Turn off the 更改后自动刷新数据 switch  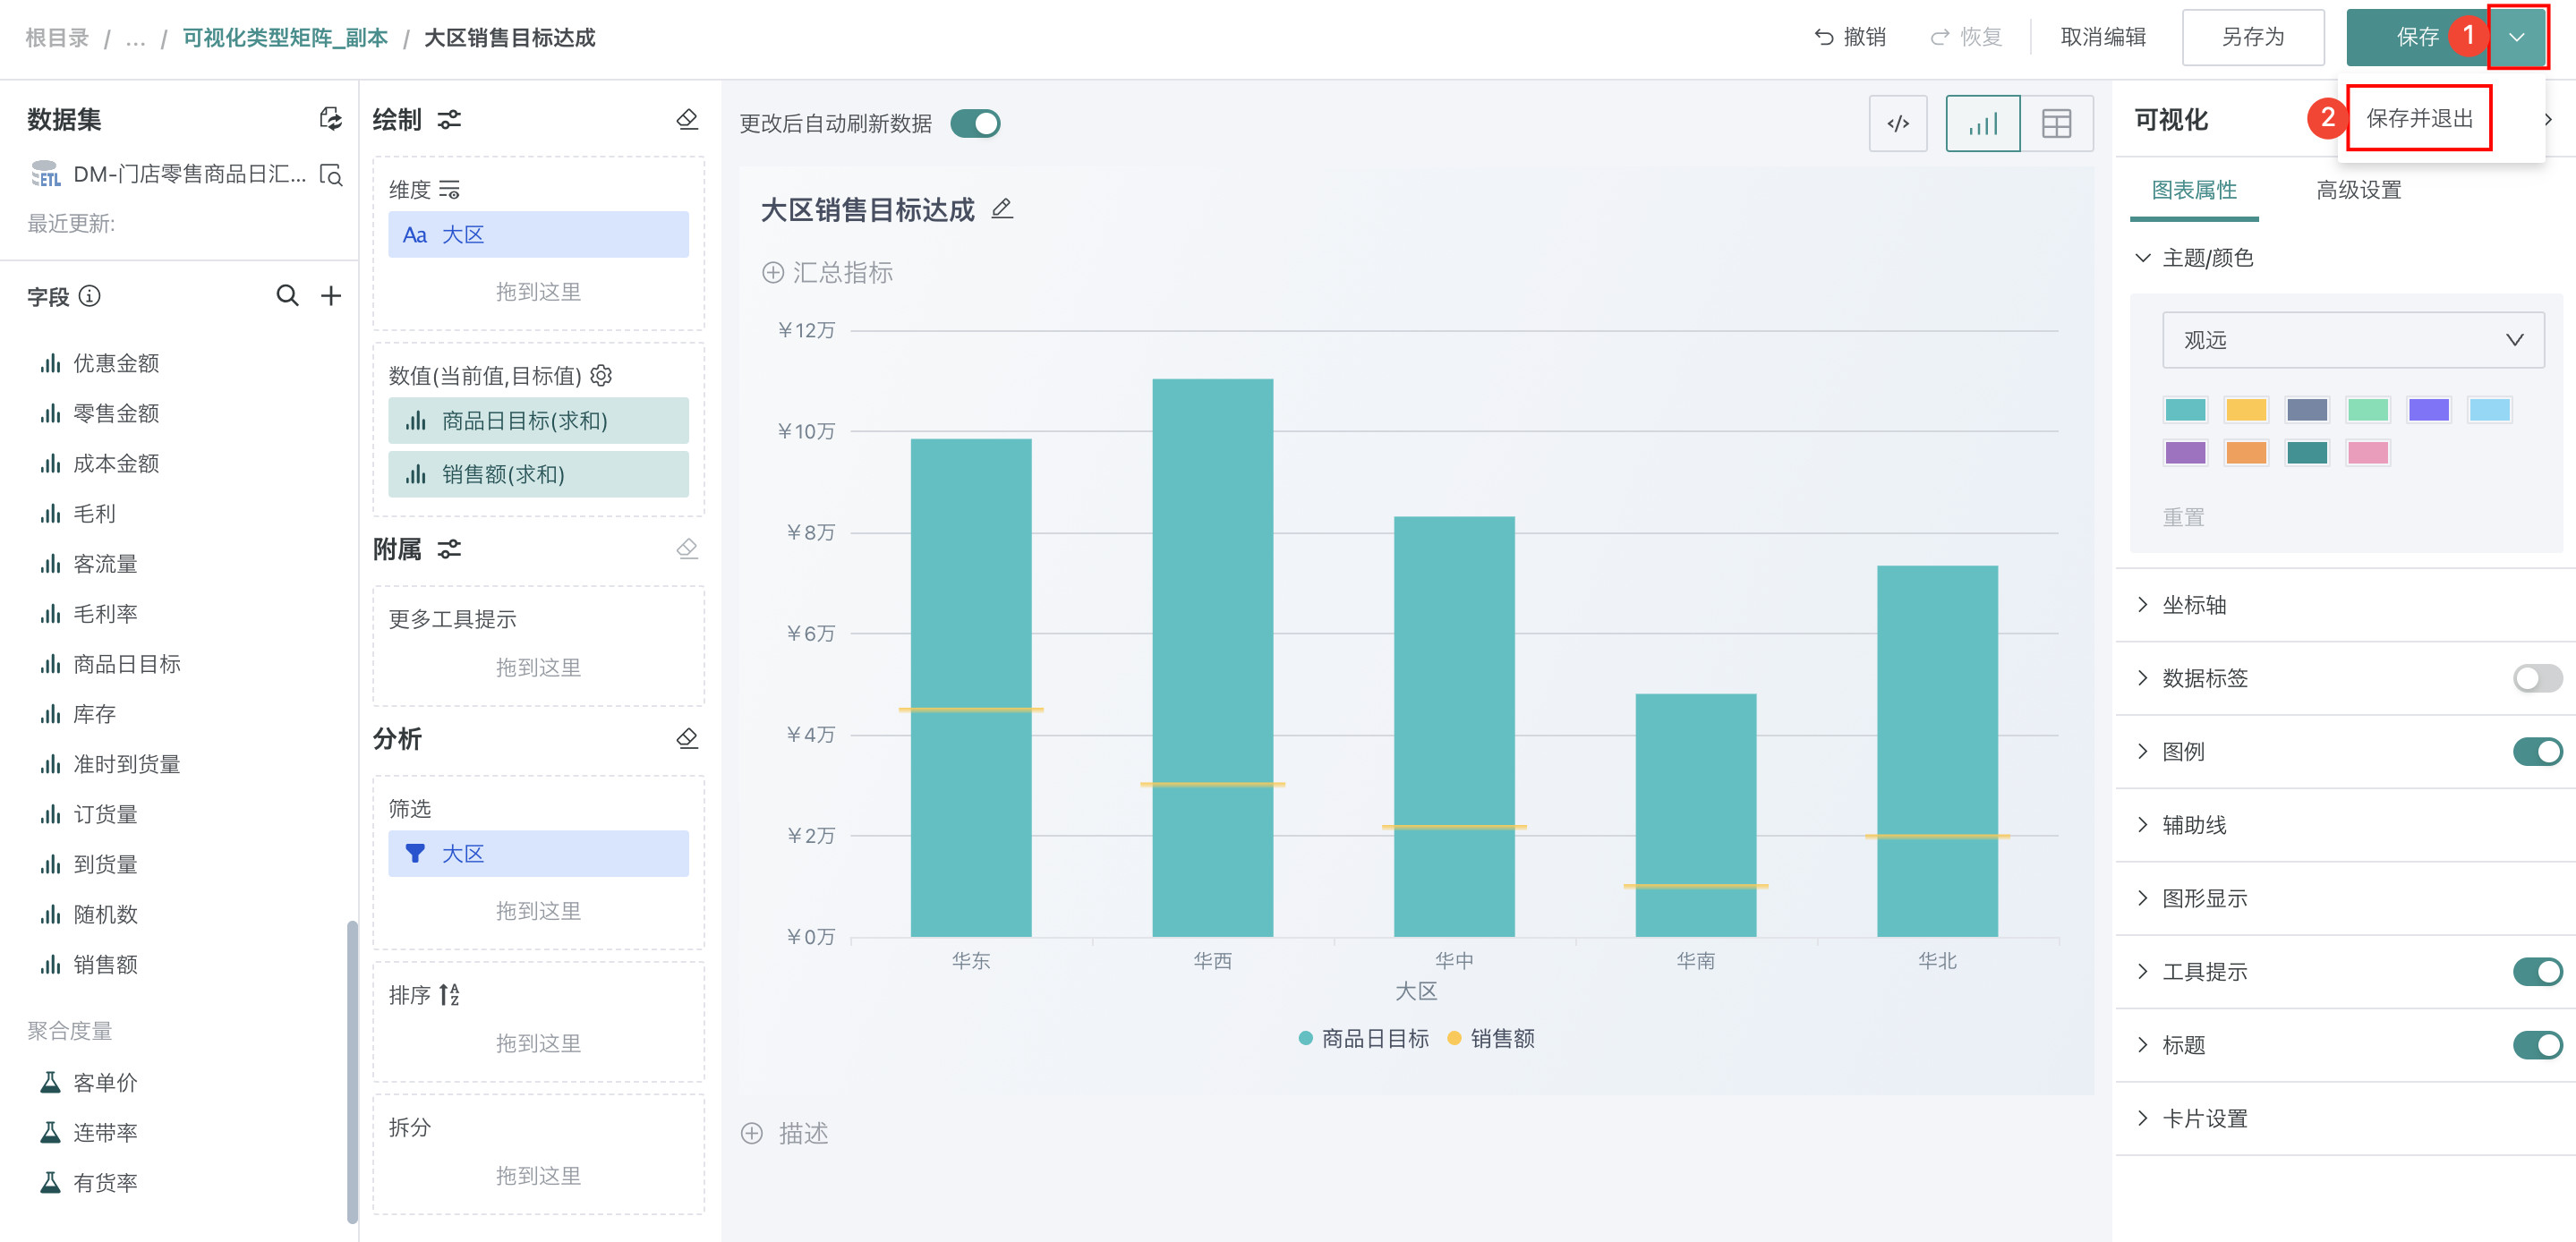975,124
